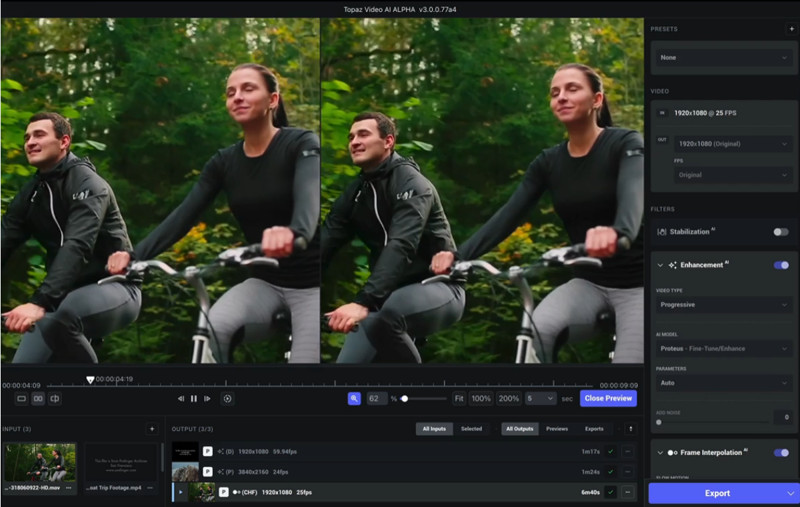Open AI Model Proteus dropdown
Screen dimensions: 800x507
coord(723,349)
